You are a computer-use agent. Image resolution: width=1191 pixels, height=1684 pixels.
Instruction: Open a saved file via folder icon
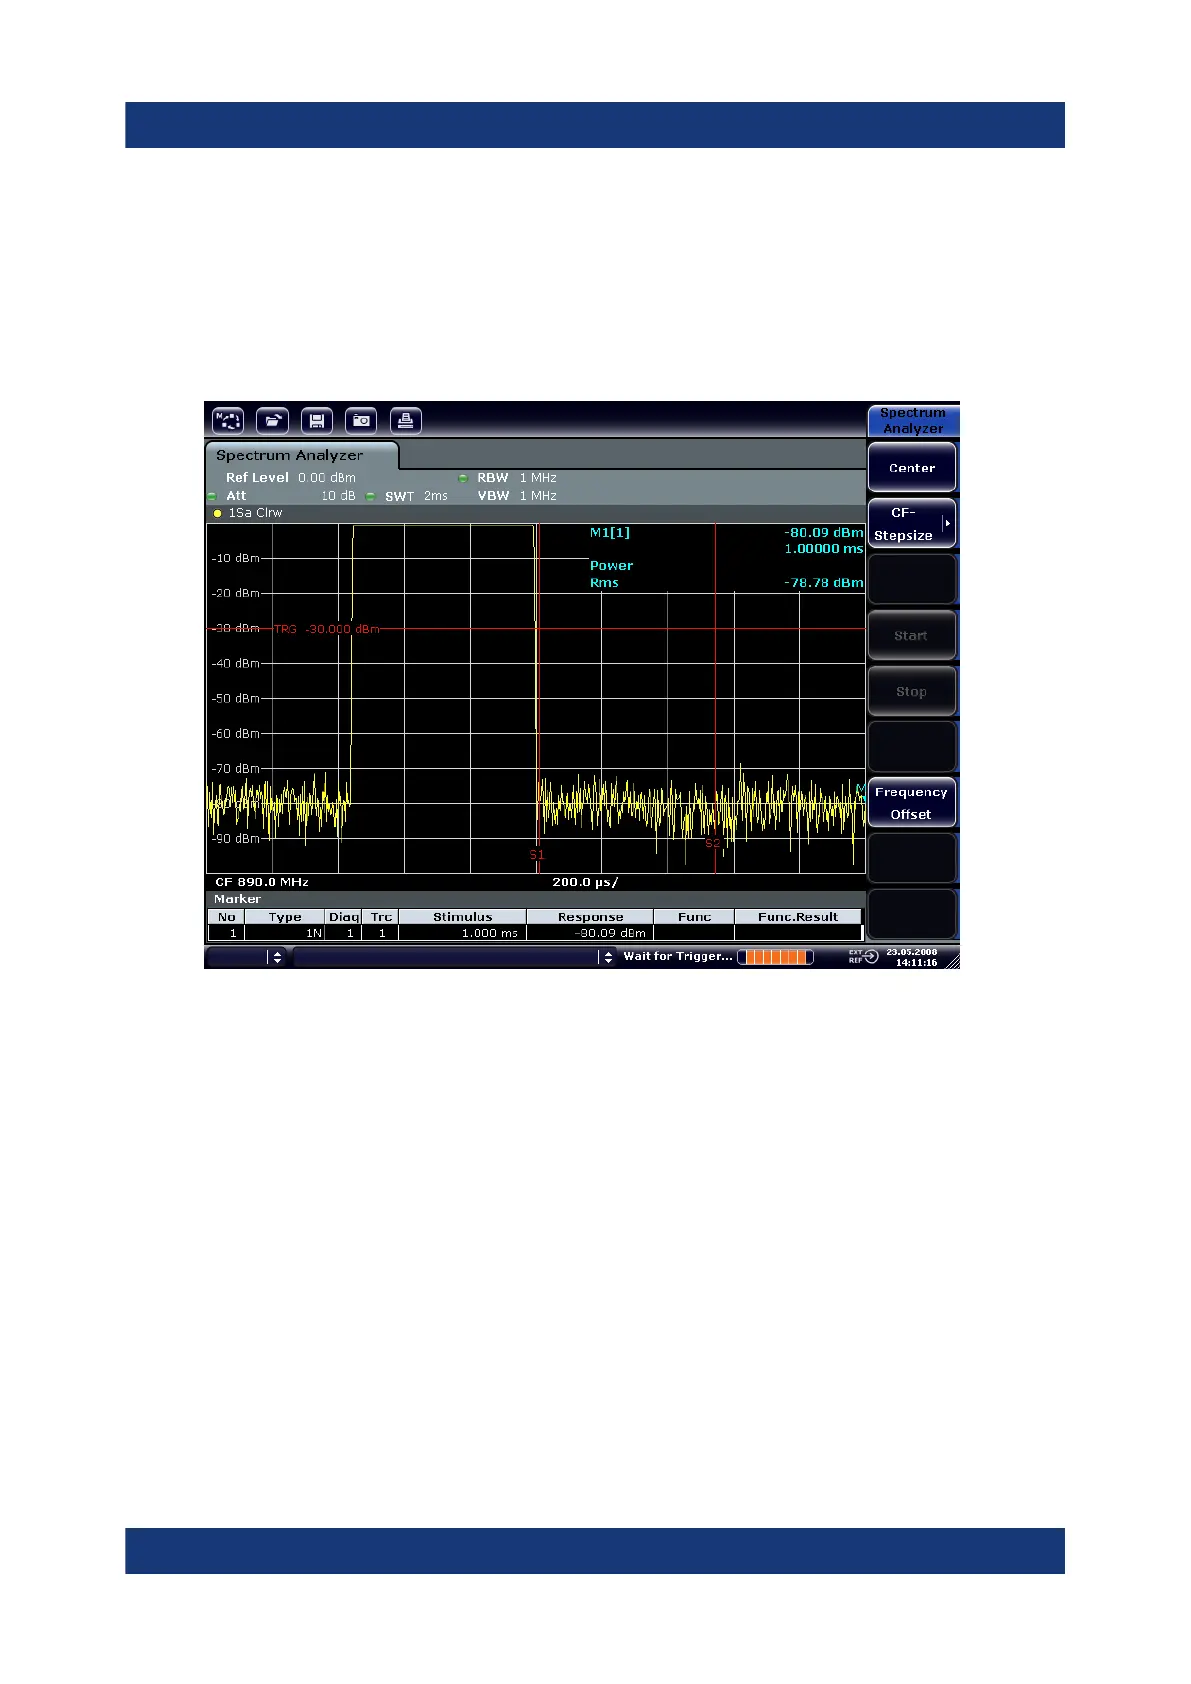point(272,421)
